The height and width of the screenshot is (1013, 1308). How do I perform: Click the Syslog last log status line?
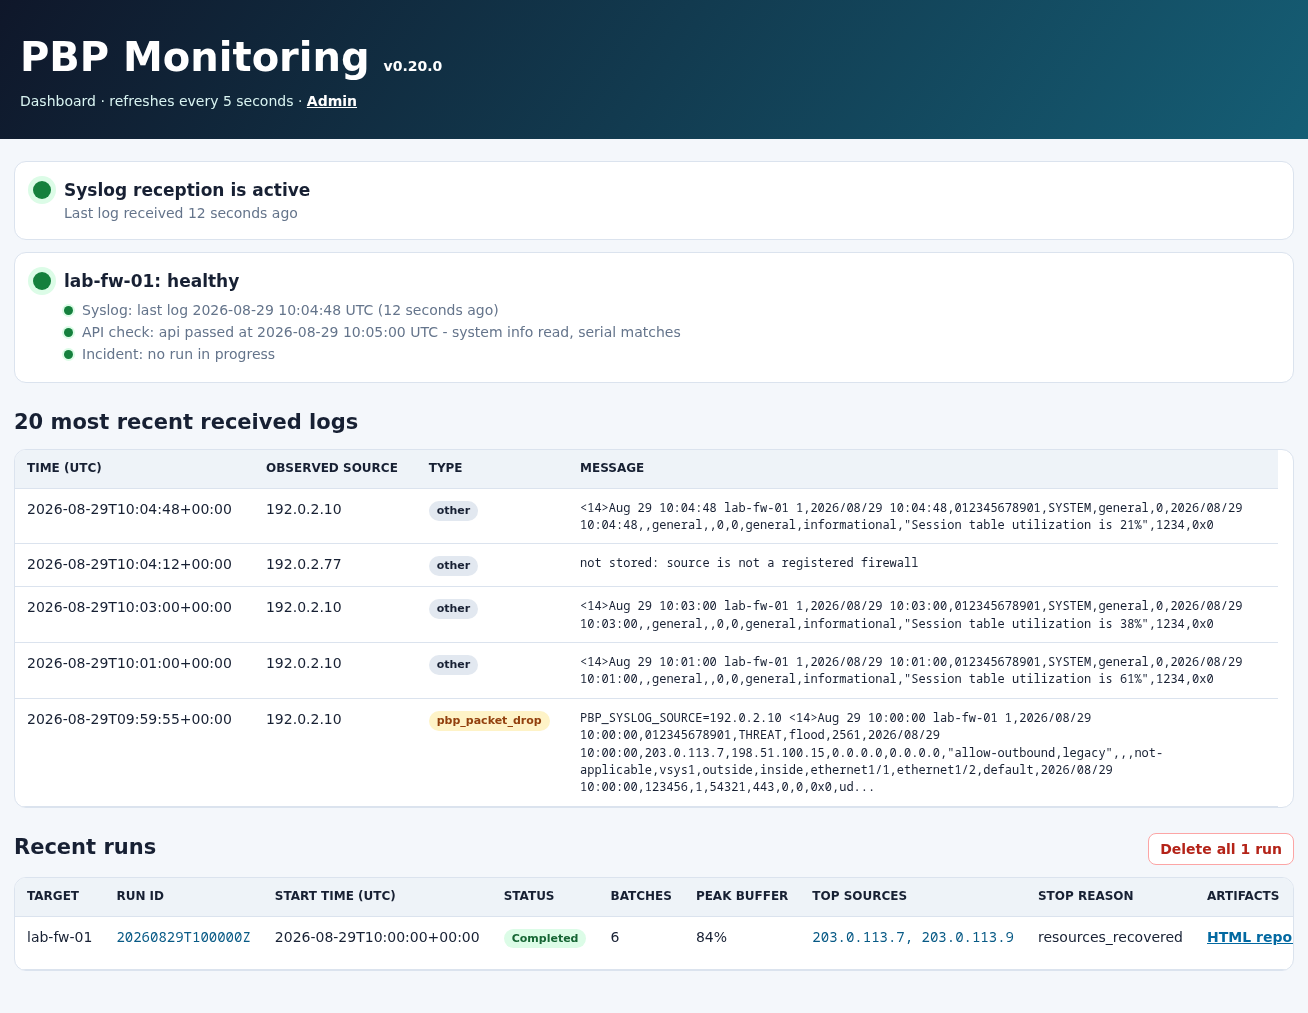[290, 310]
